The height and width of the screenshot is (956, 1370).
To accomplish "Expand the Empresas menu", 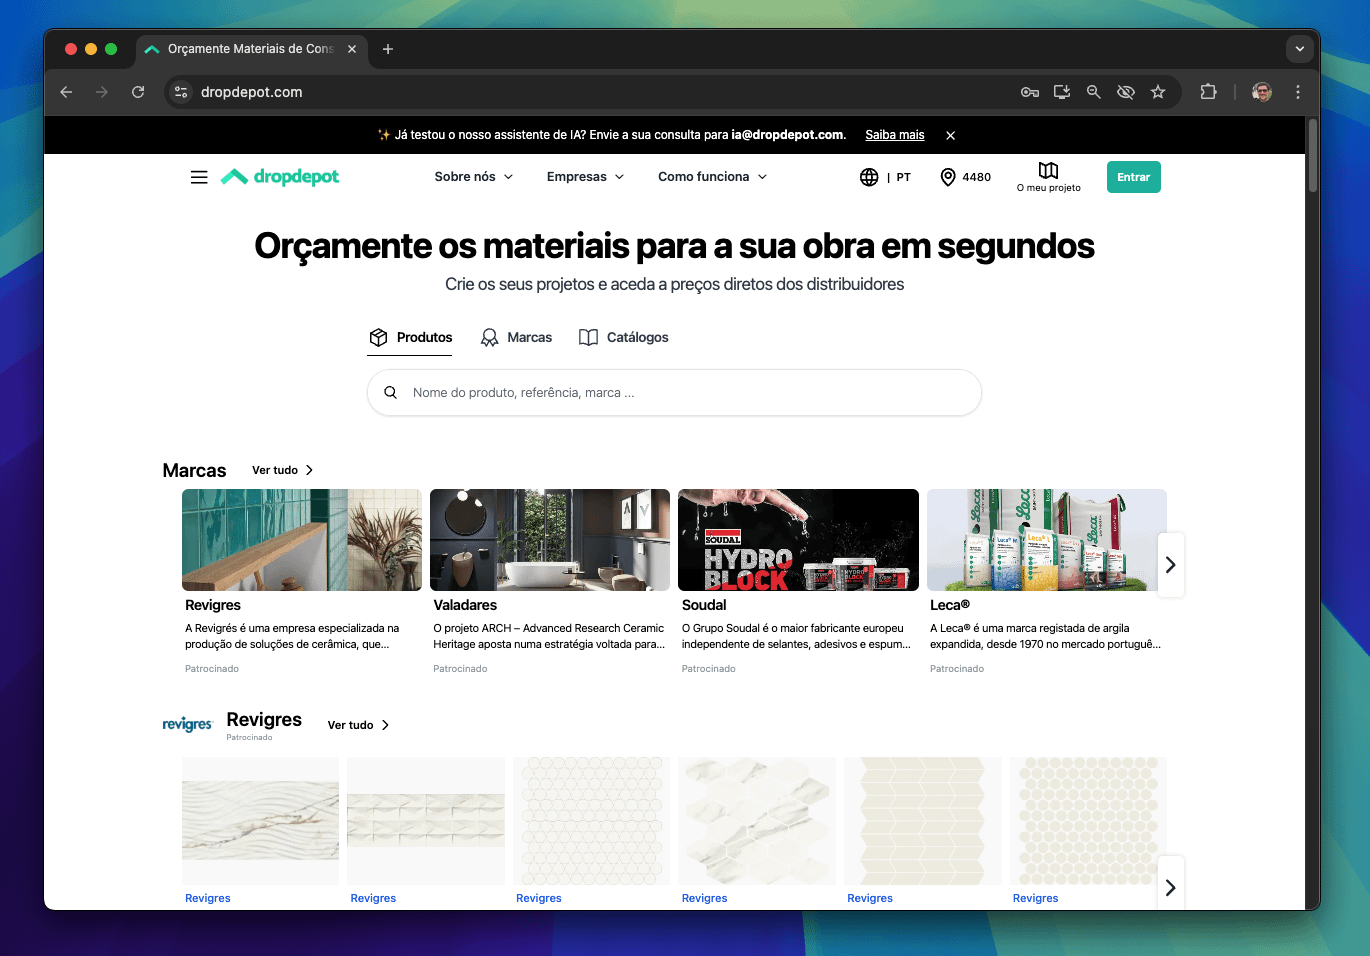I will (x=586, y=177).
